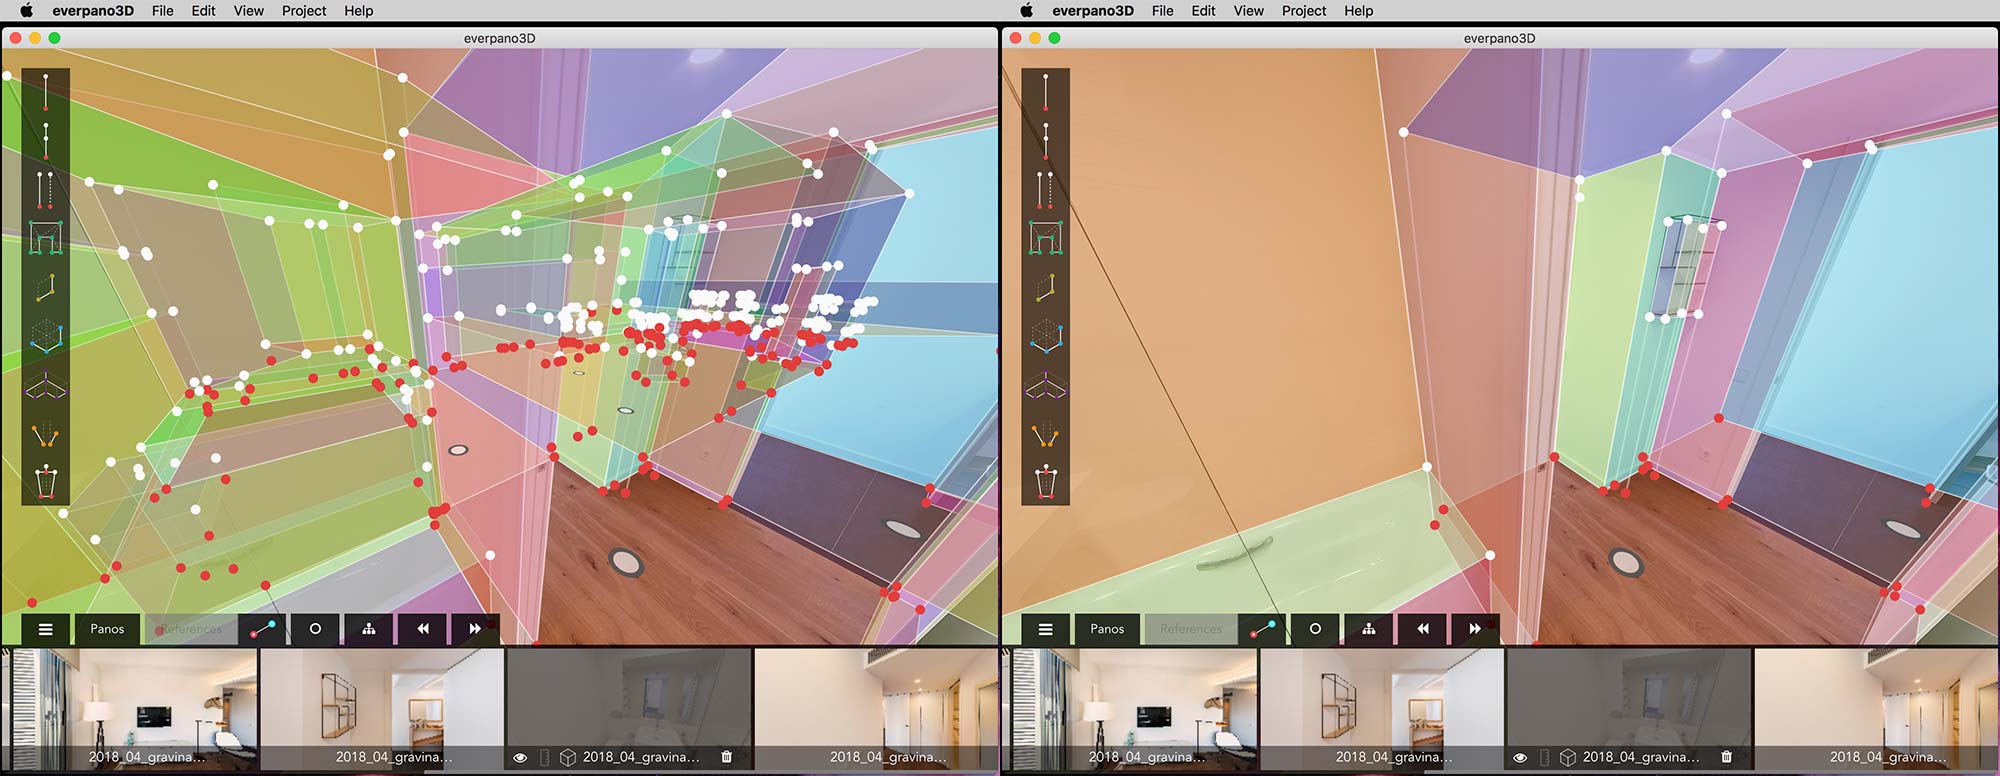The image size is (2000, 776).
Task: Skip forward with double-arrow button in right window
Action: pos(1475,629)
